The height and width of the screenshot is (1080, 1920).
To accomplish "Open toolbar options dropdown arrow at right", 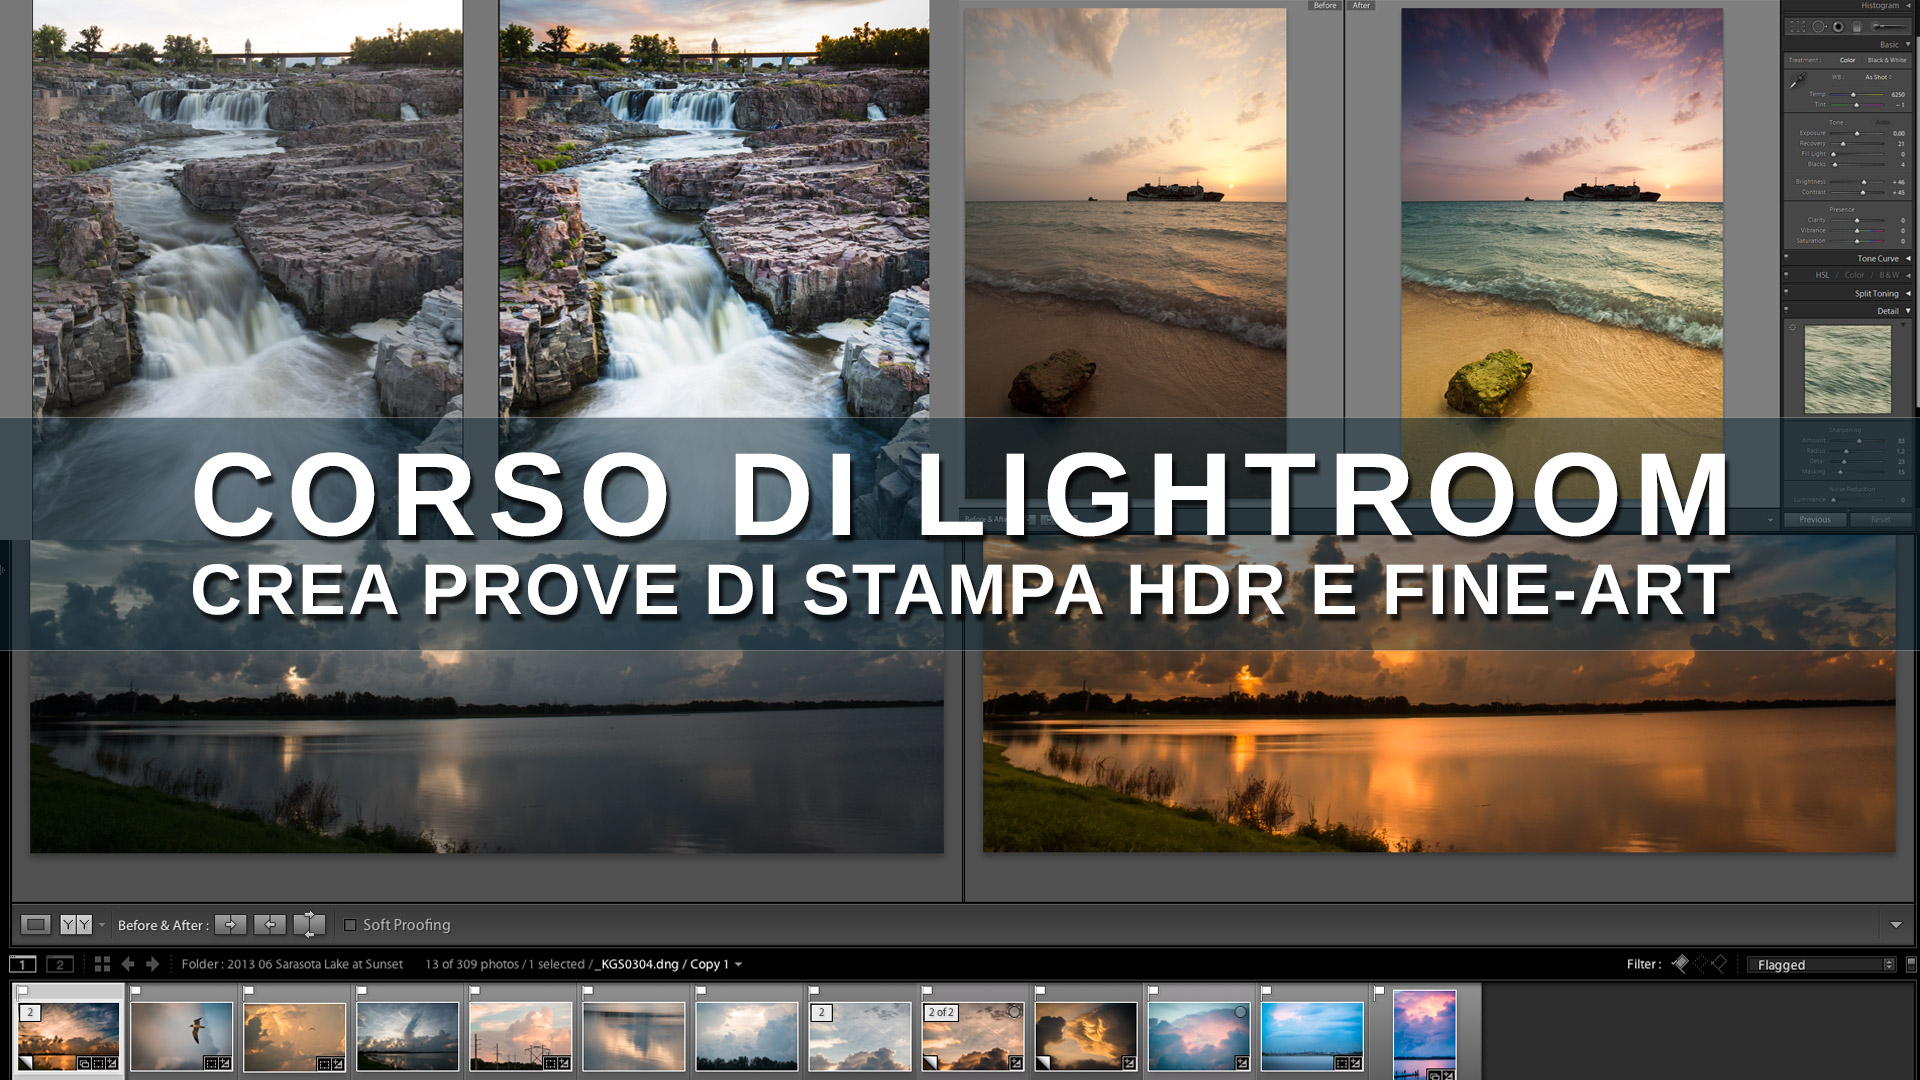I will [x=1895, y=925].
